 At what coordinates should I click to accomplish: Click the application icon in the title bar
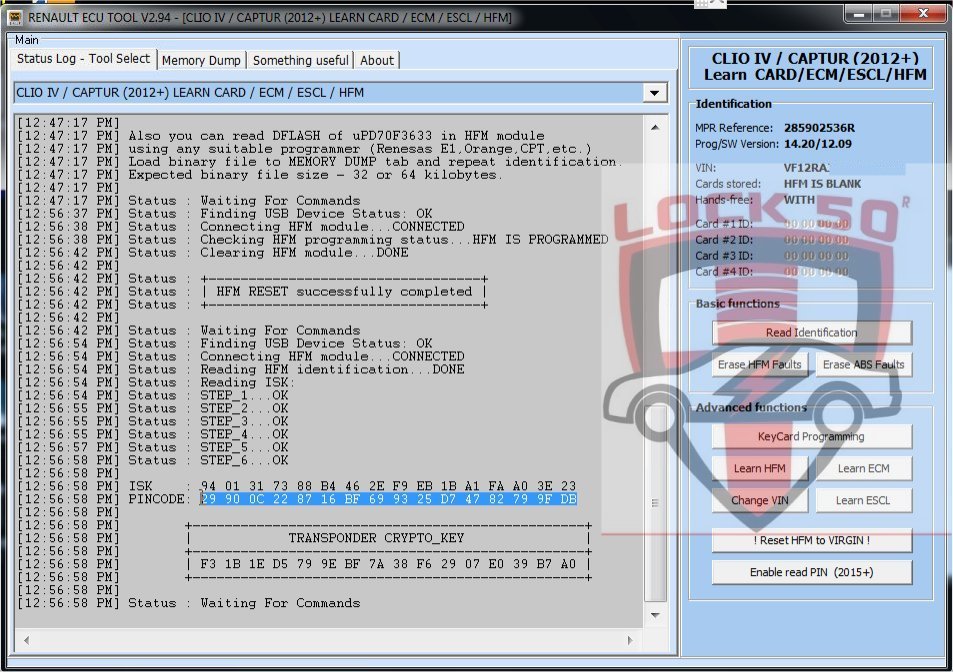[15, 16]
